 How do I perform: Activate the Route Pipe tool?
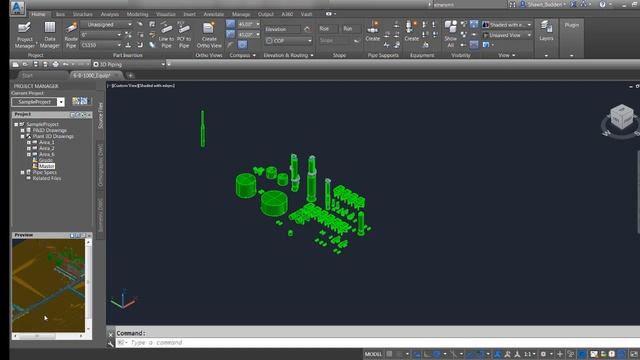[71, 35]
